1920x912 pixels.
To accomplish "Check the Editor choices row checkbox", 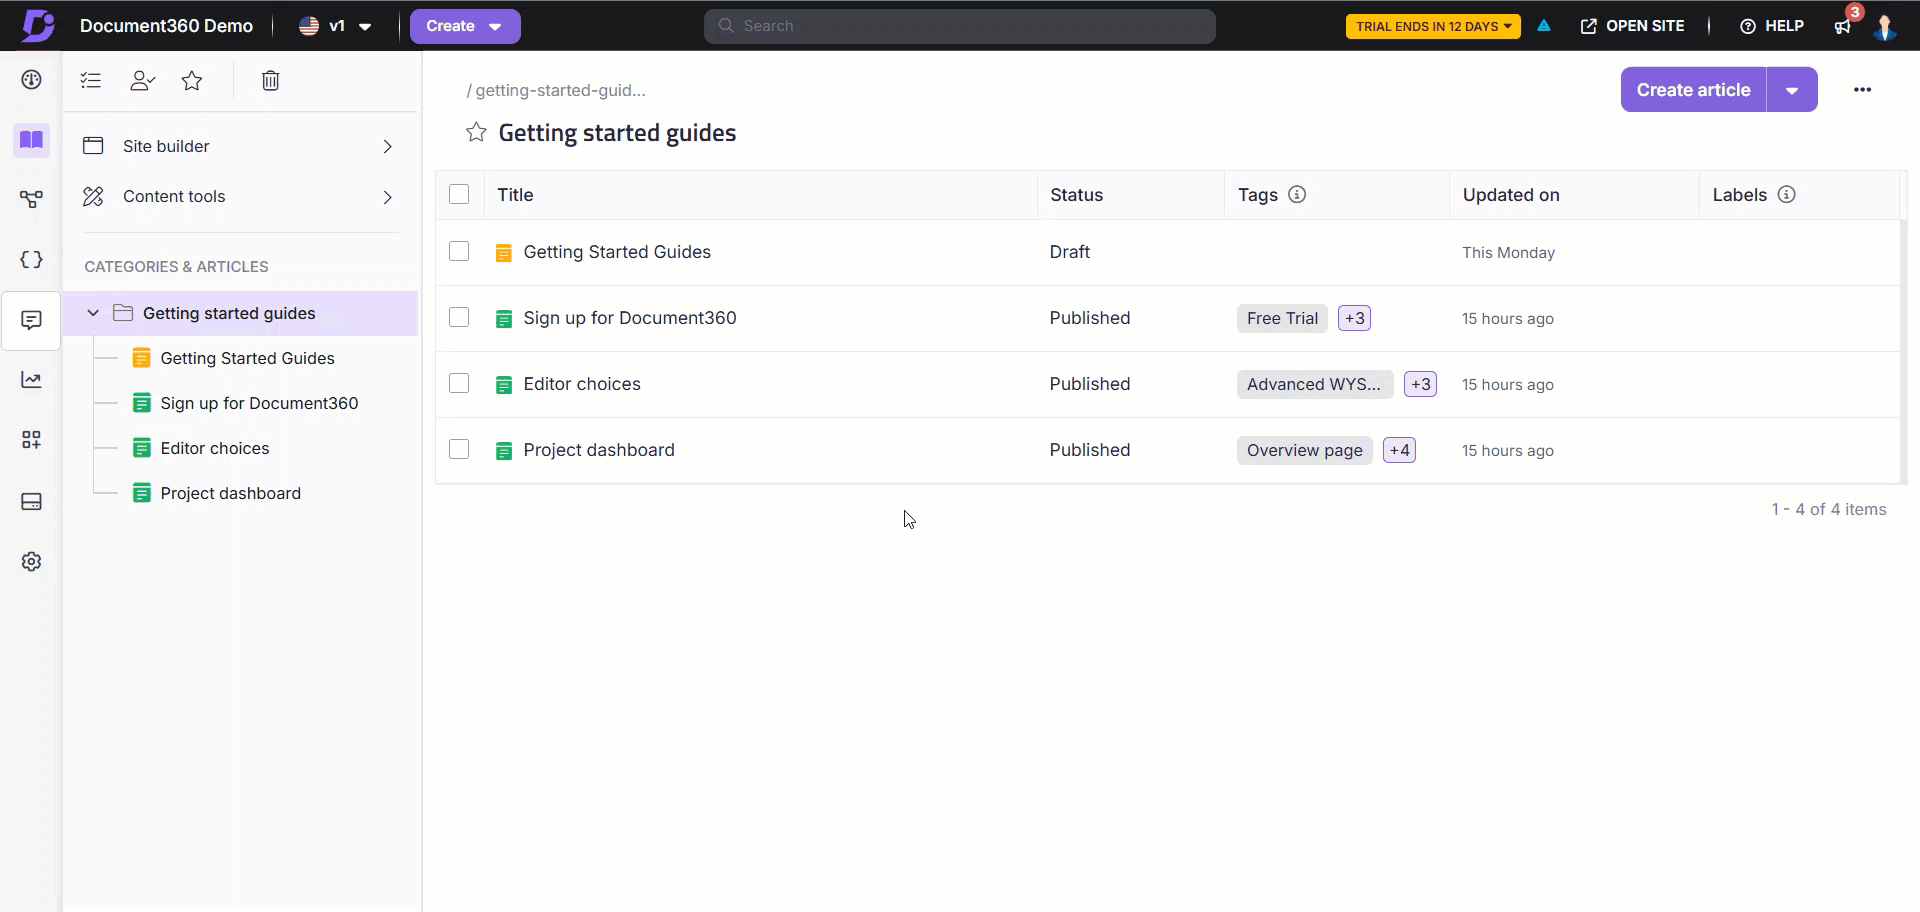I will [x=459, y=384].
